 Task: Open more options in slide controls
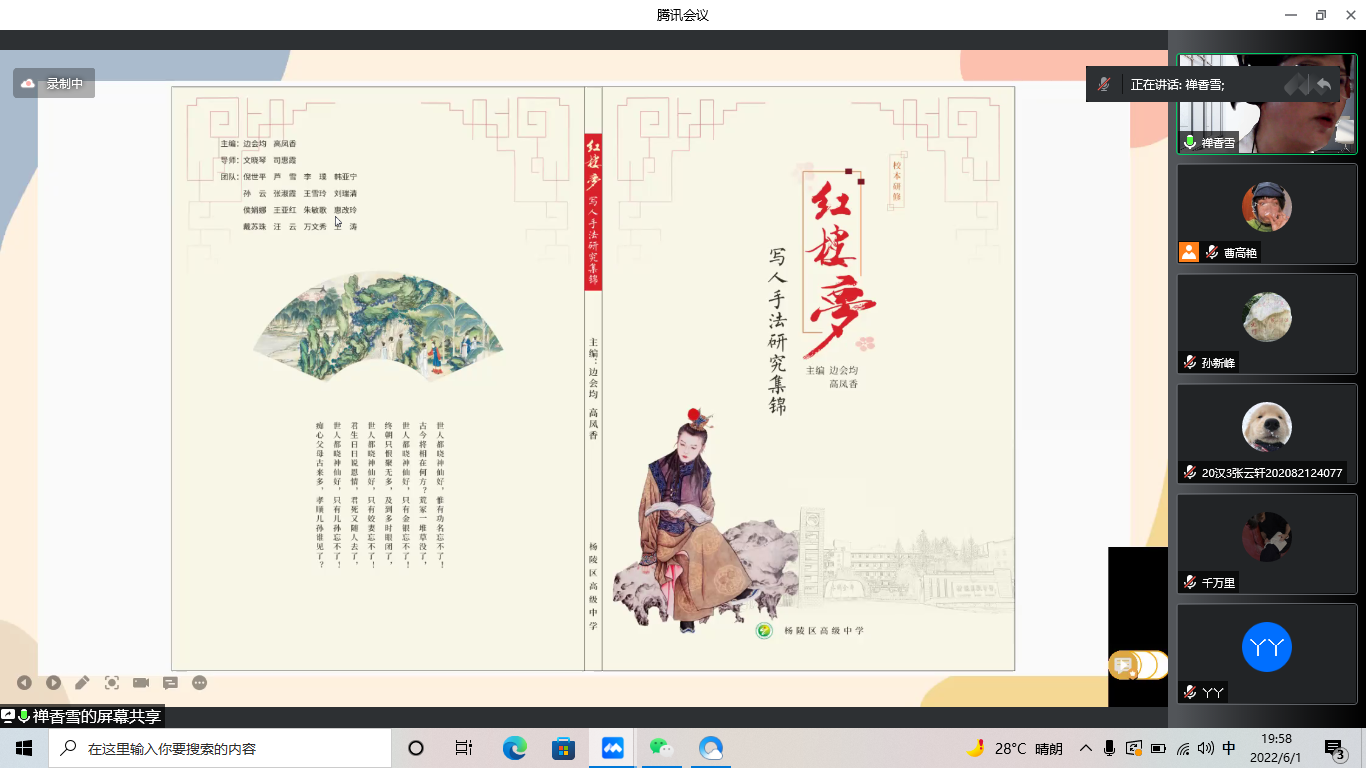coord(200,683)
